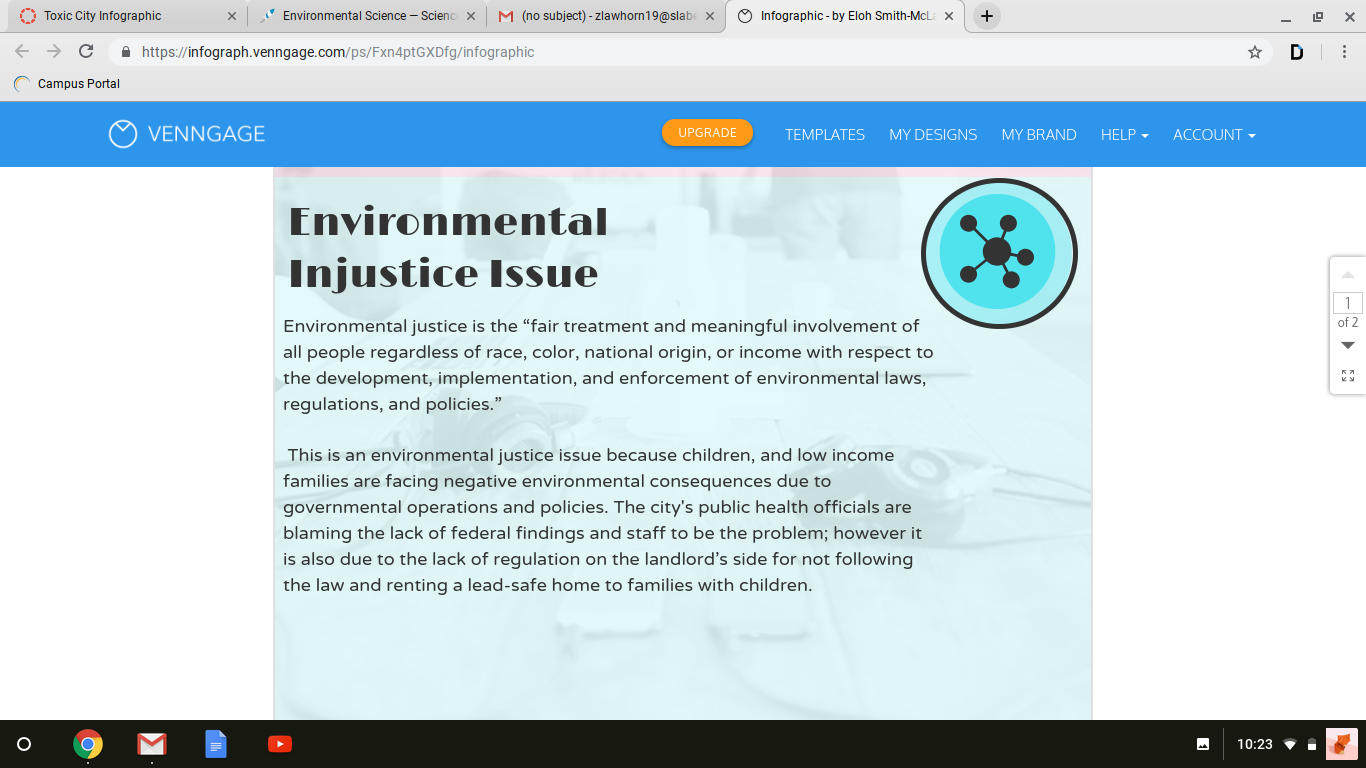This screenshot has height=768, width=1366.
Task: Open a new browser tab
Action: 987,16
